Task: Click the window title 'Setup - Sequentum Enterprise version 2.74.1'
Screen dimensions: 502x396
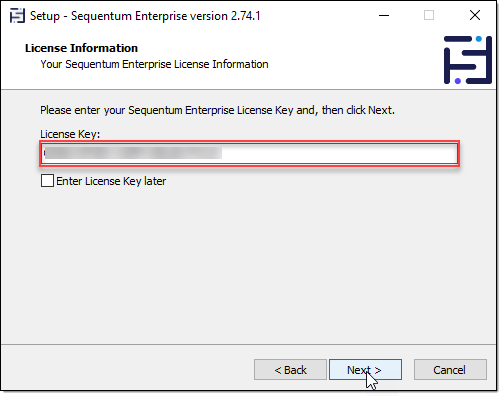Action: tap(145, 16)
